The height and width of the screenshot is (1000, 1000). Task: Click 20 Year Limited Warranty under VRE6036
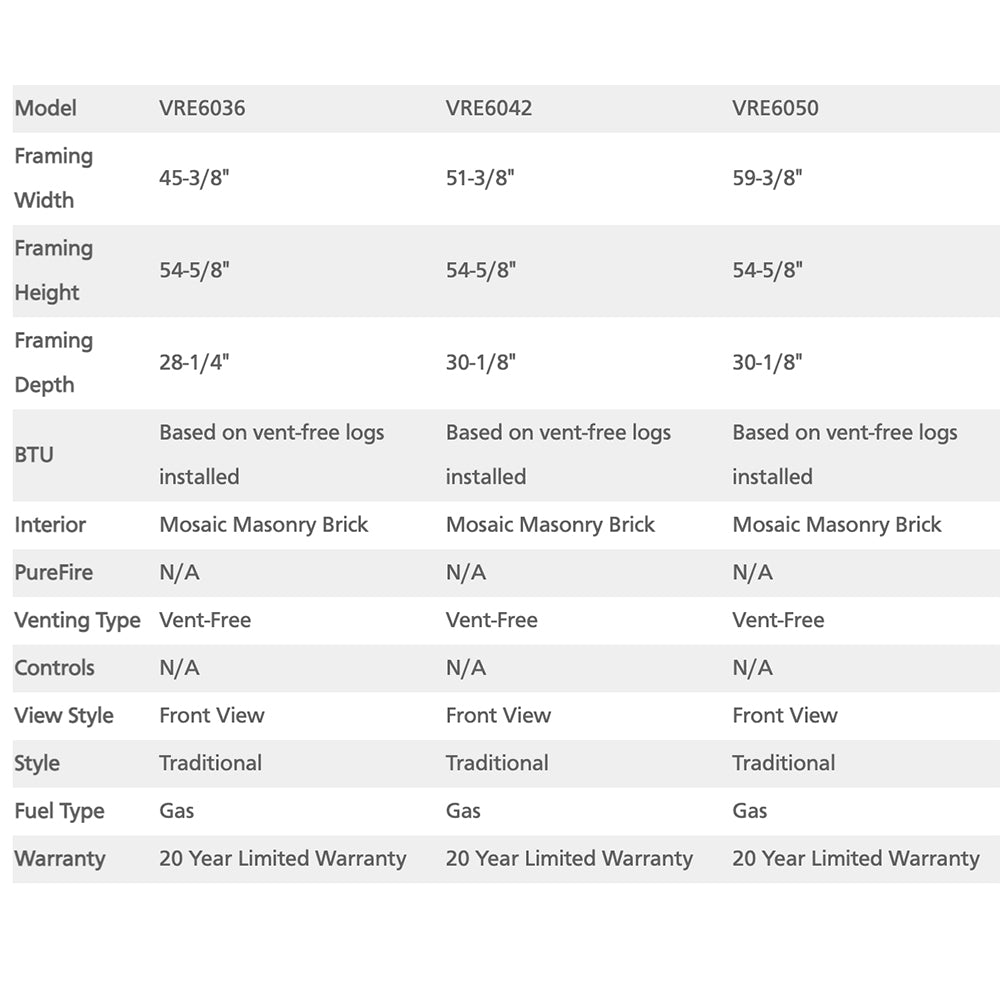(x=283, y=858)
